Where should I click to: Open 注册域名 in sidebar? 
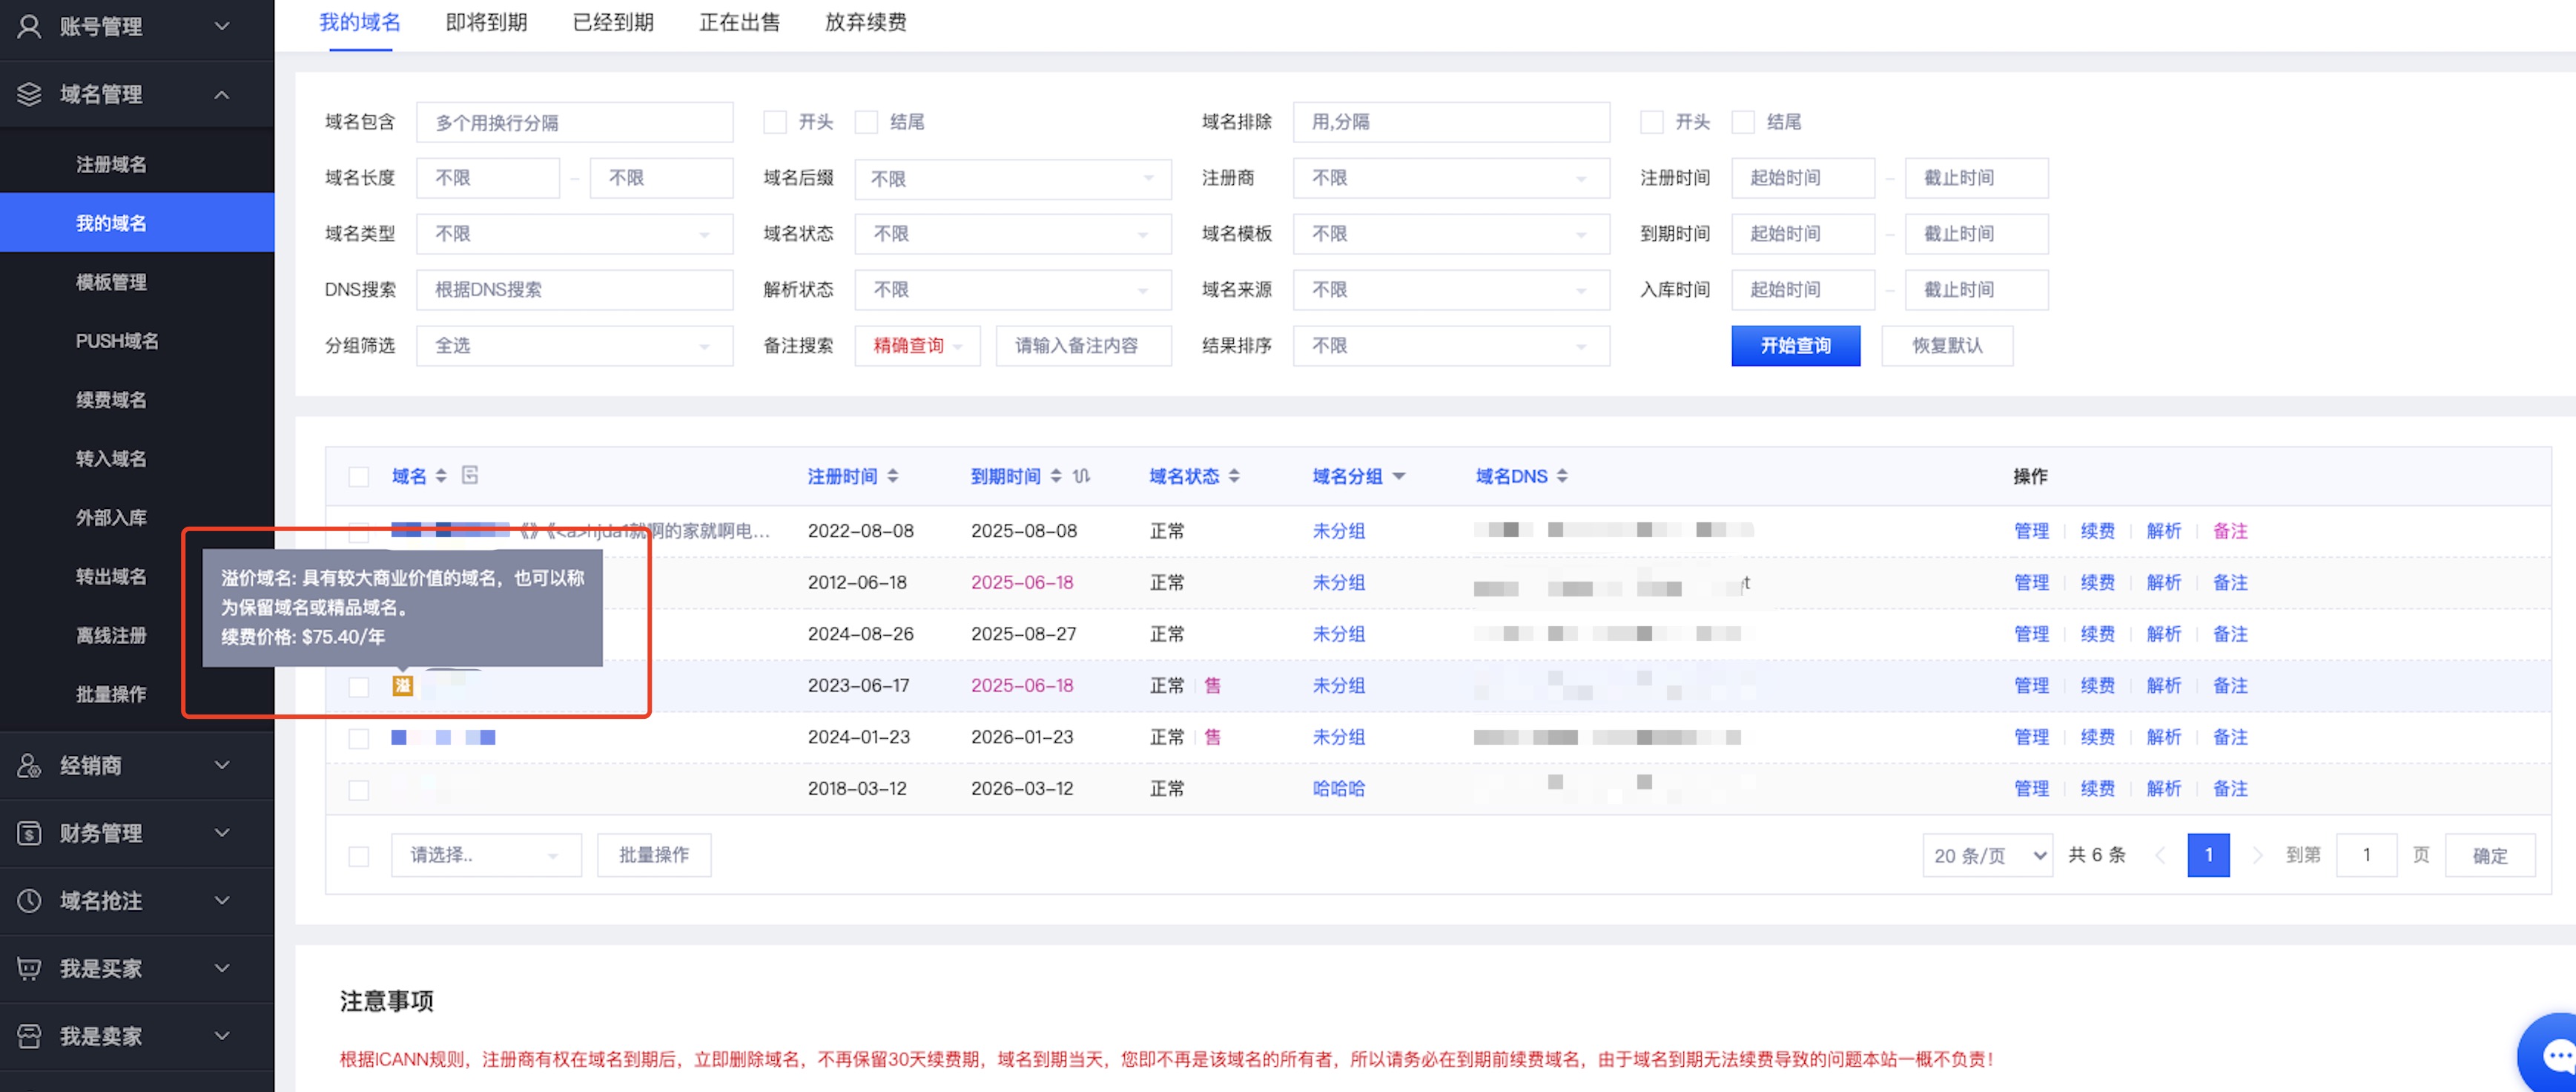click(x=111, y=164)
